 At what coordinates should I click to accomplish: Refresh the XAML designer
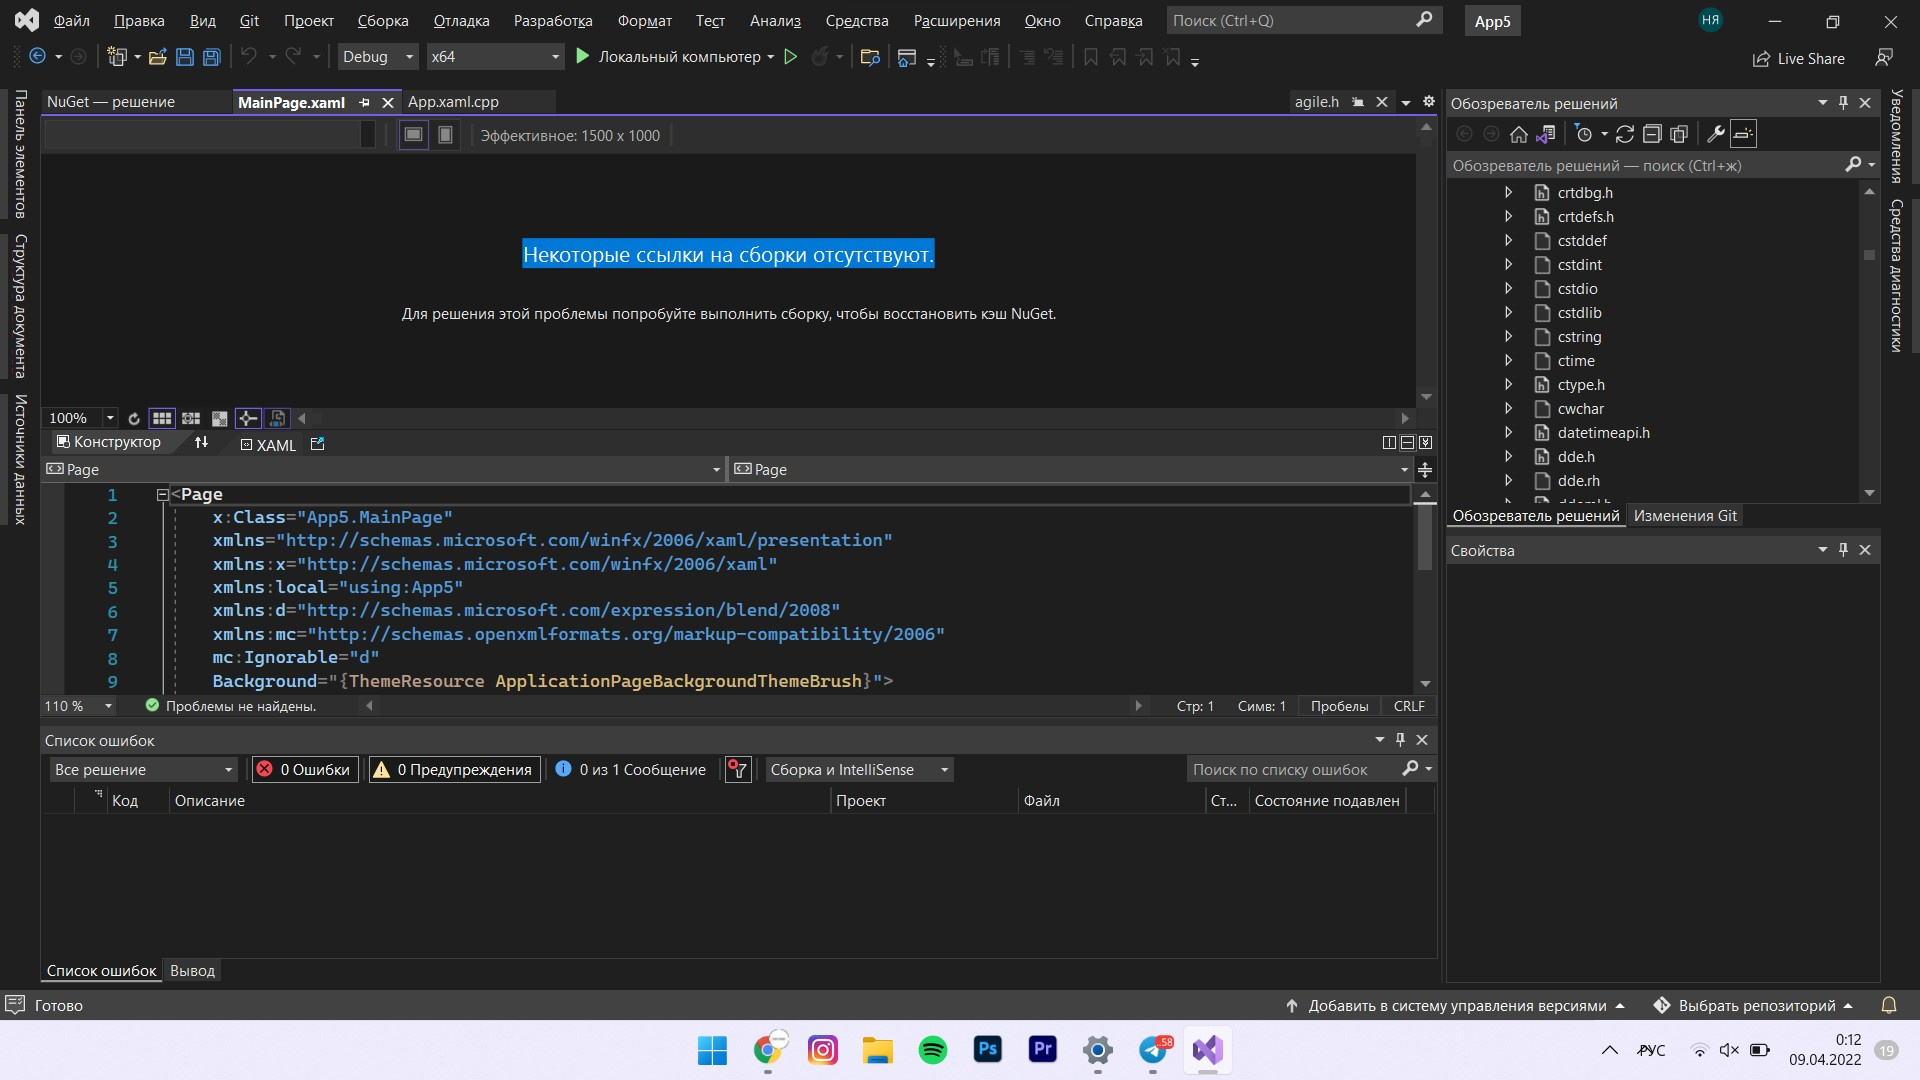(x=134, y=418)
